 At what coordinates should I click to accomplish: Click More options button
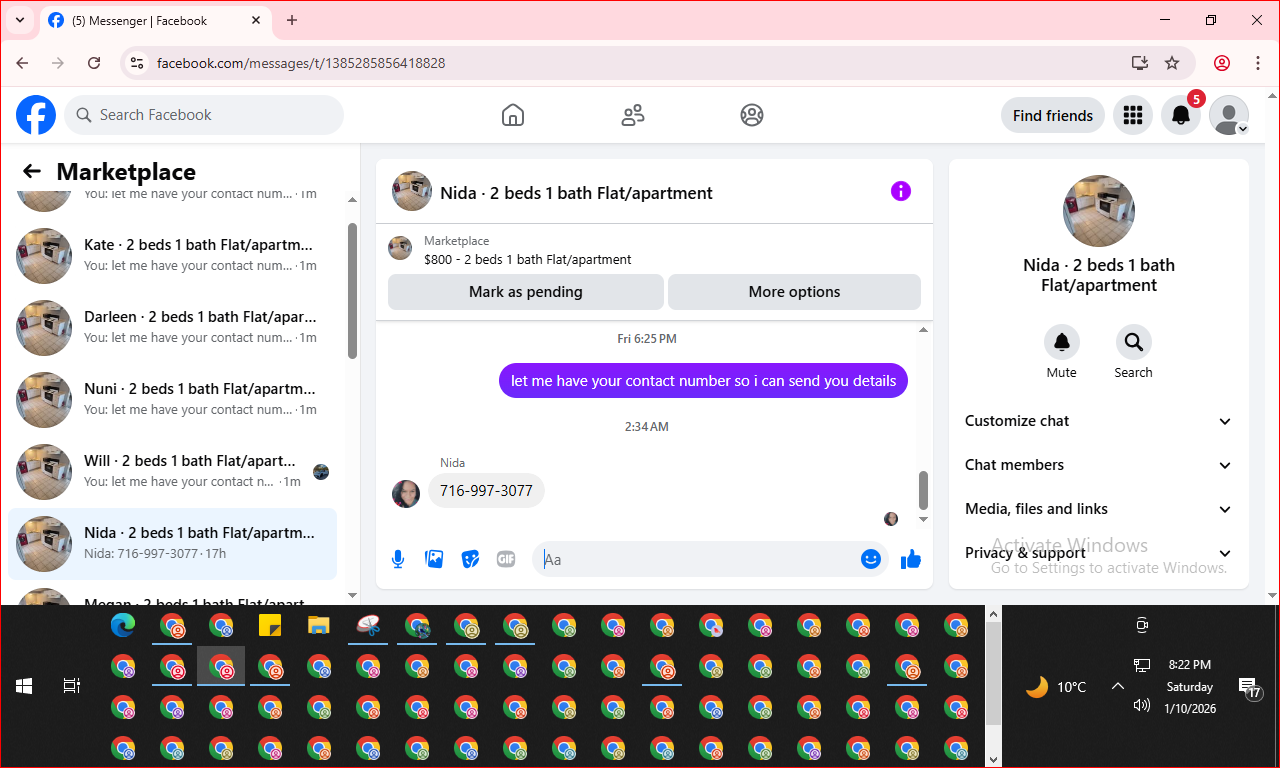click(x=794, y=292)
